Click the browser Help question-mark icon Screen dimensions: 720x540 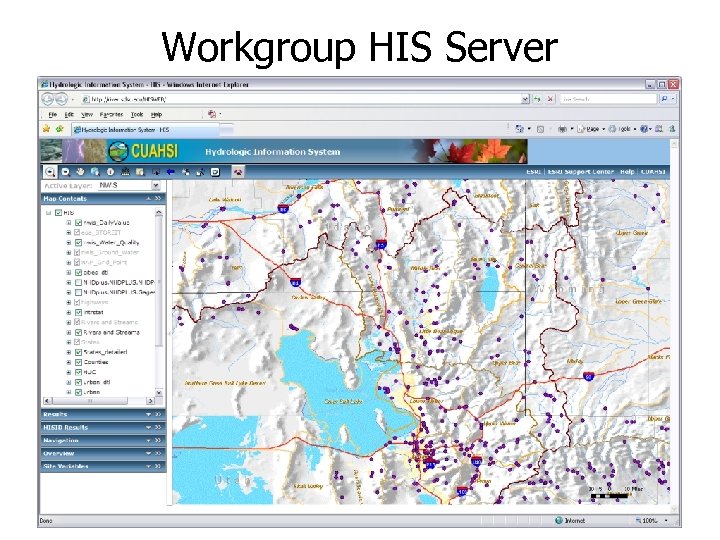644,129
